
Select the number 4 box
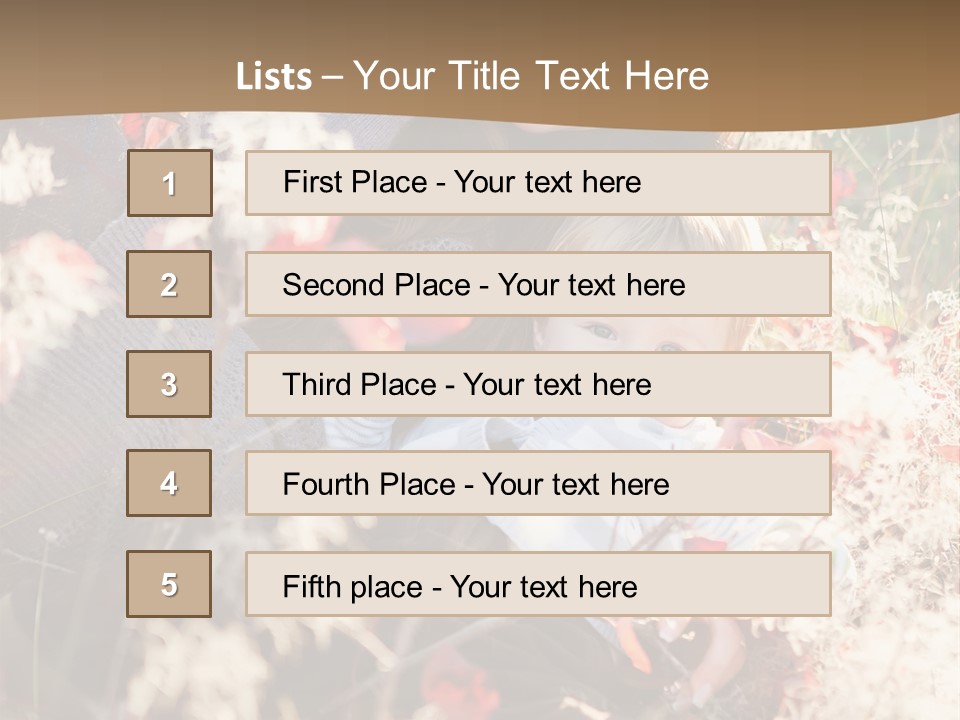point(169,483)
